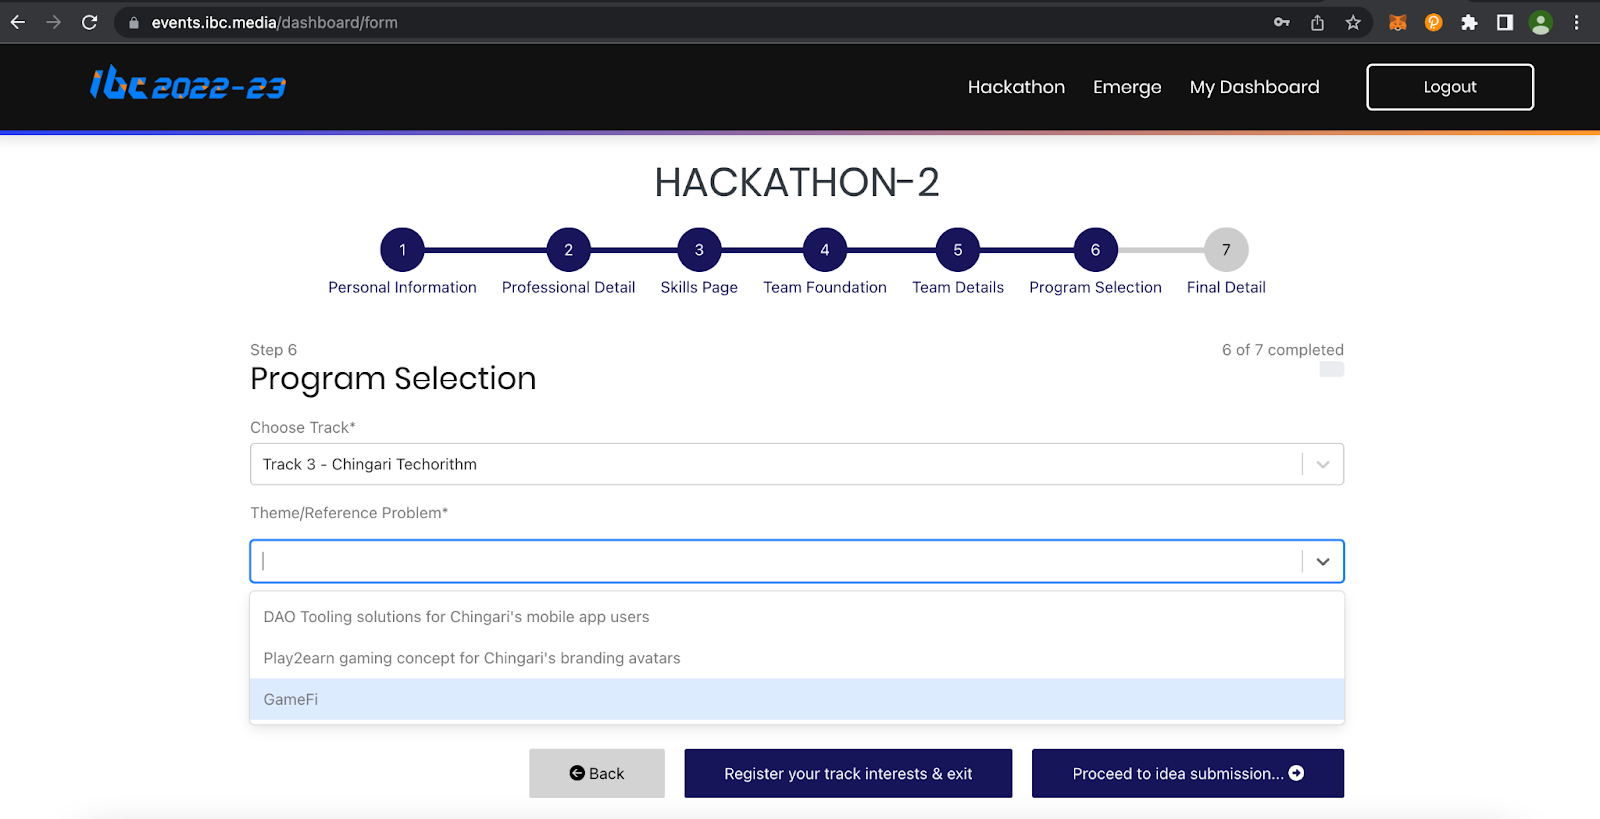Image resolution: width=1600 pixels, height=819 pixels.
Task: Open the Chrome profile avatar
Action: click(x=1541, y=22)
